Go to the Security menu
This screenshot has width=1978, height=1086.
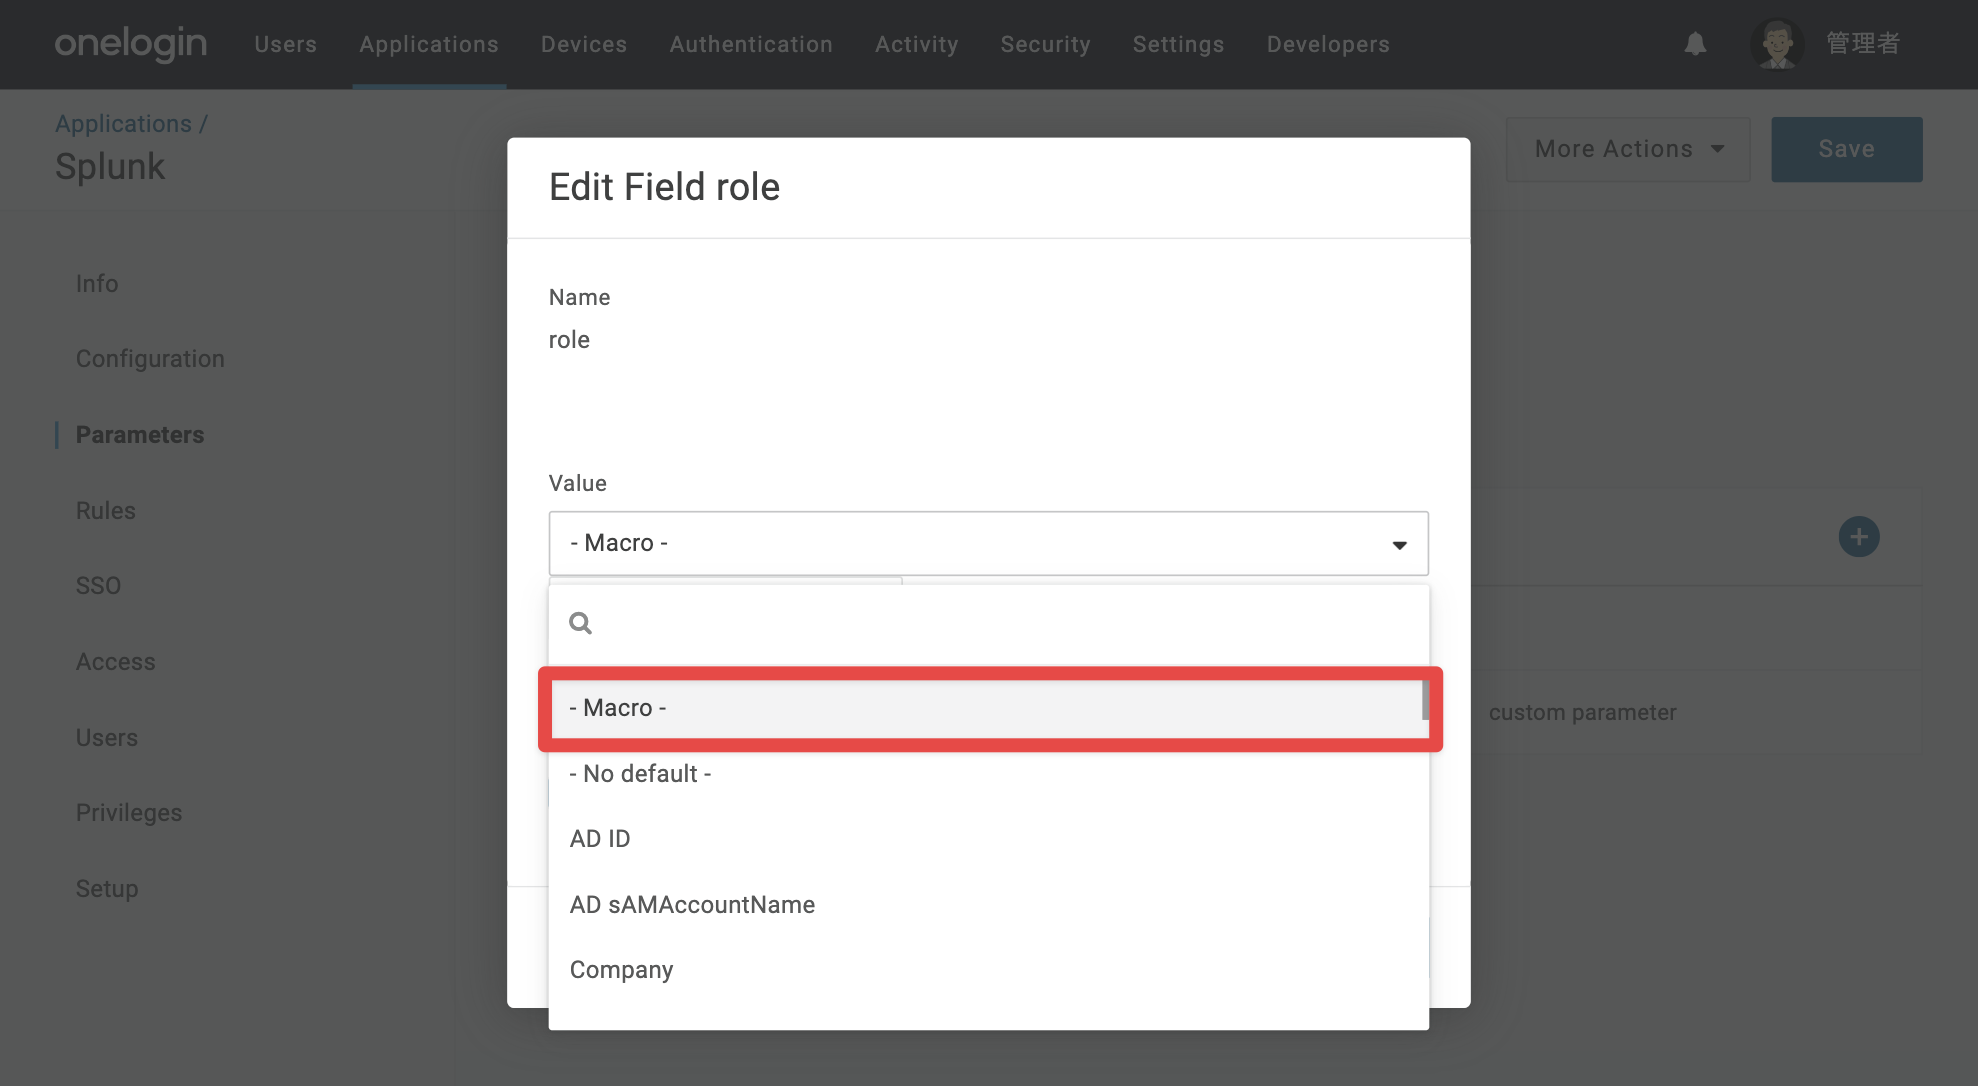[1045, 44]
